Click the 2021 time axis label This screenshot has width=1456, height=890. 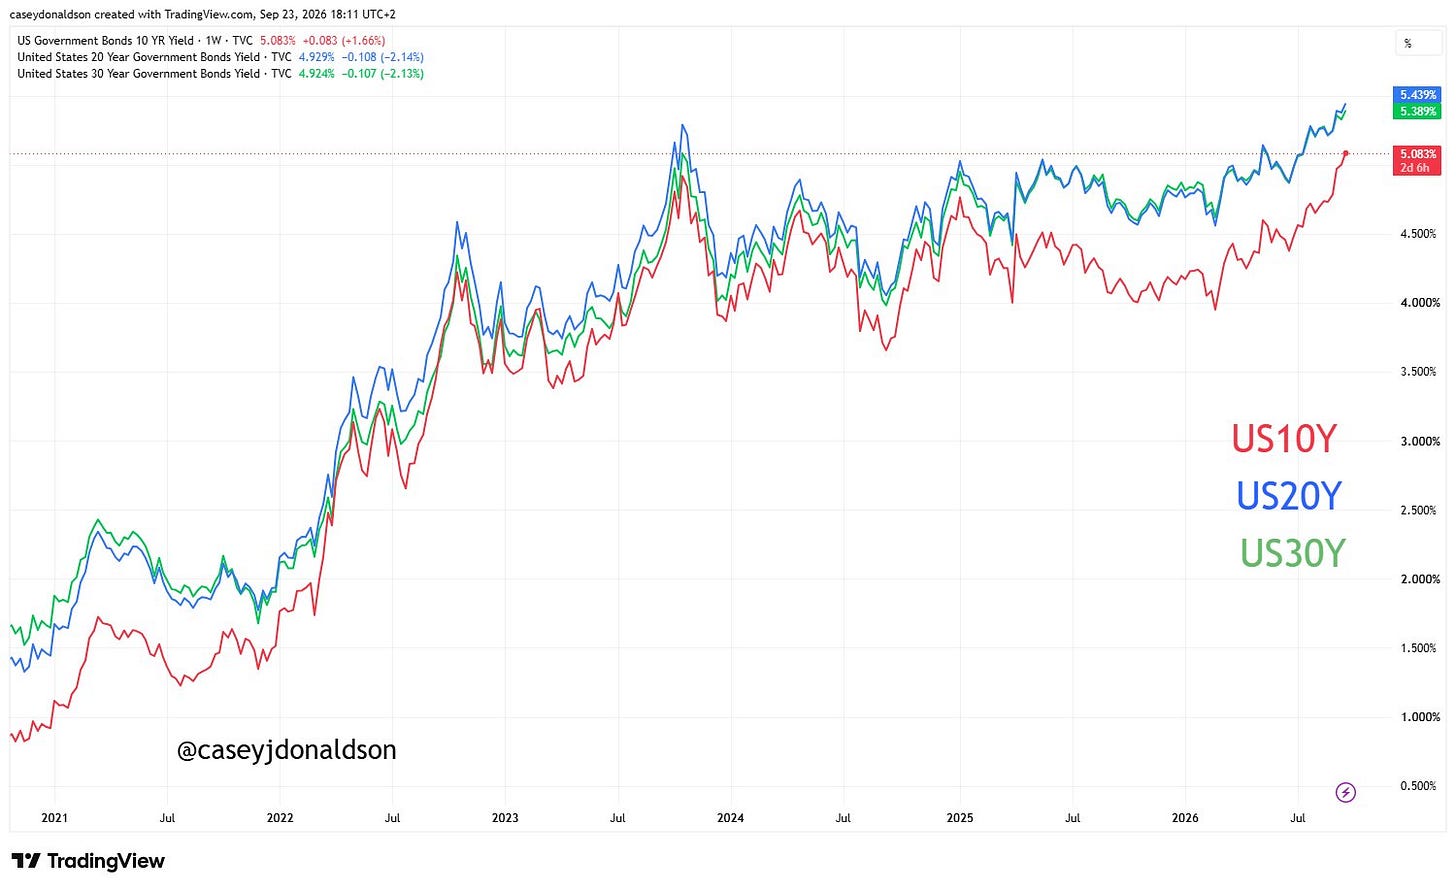(x=54, y=818)
